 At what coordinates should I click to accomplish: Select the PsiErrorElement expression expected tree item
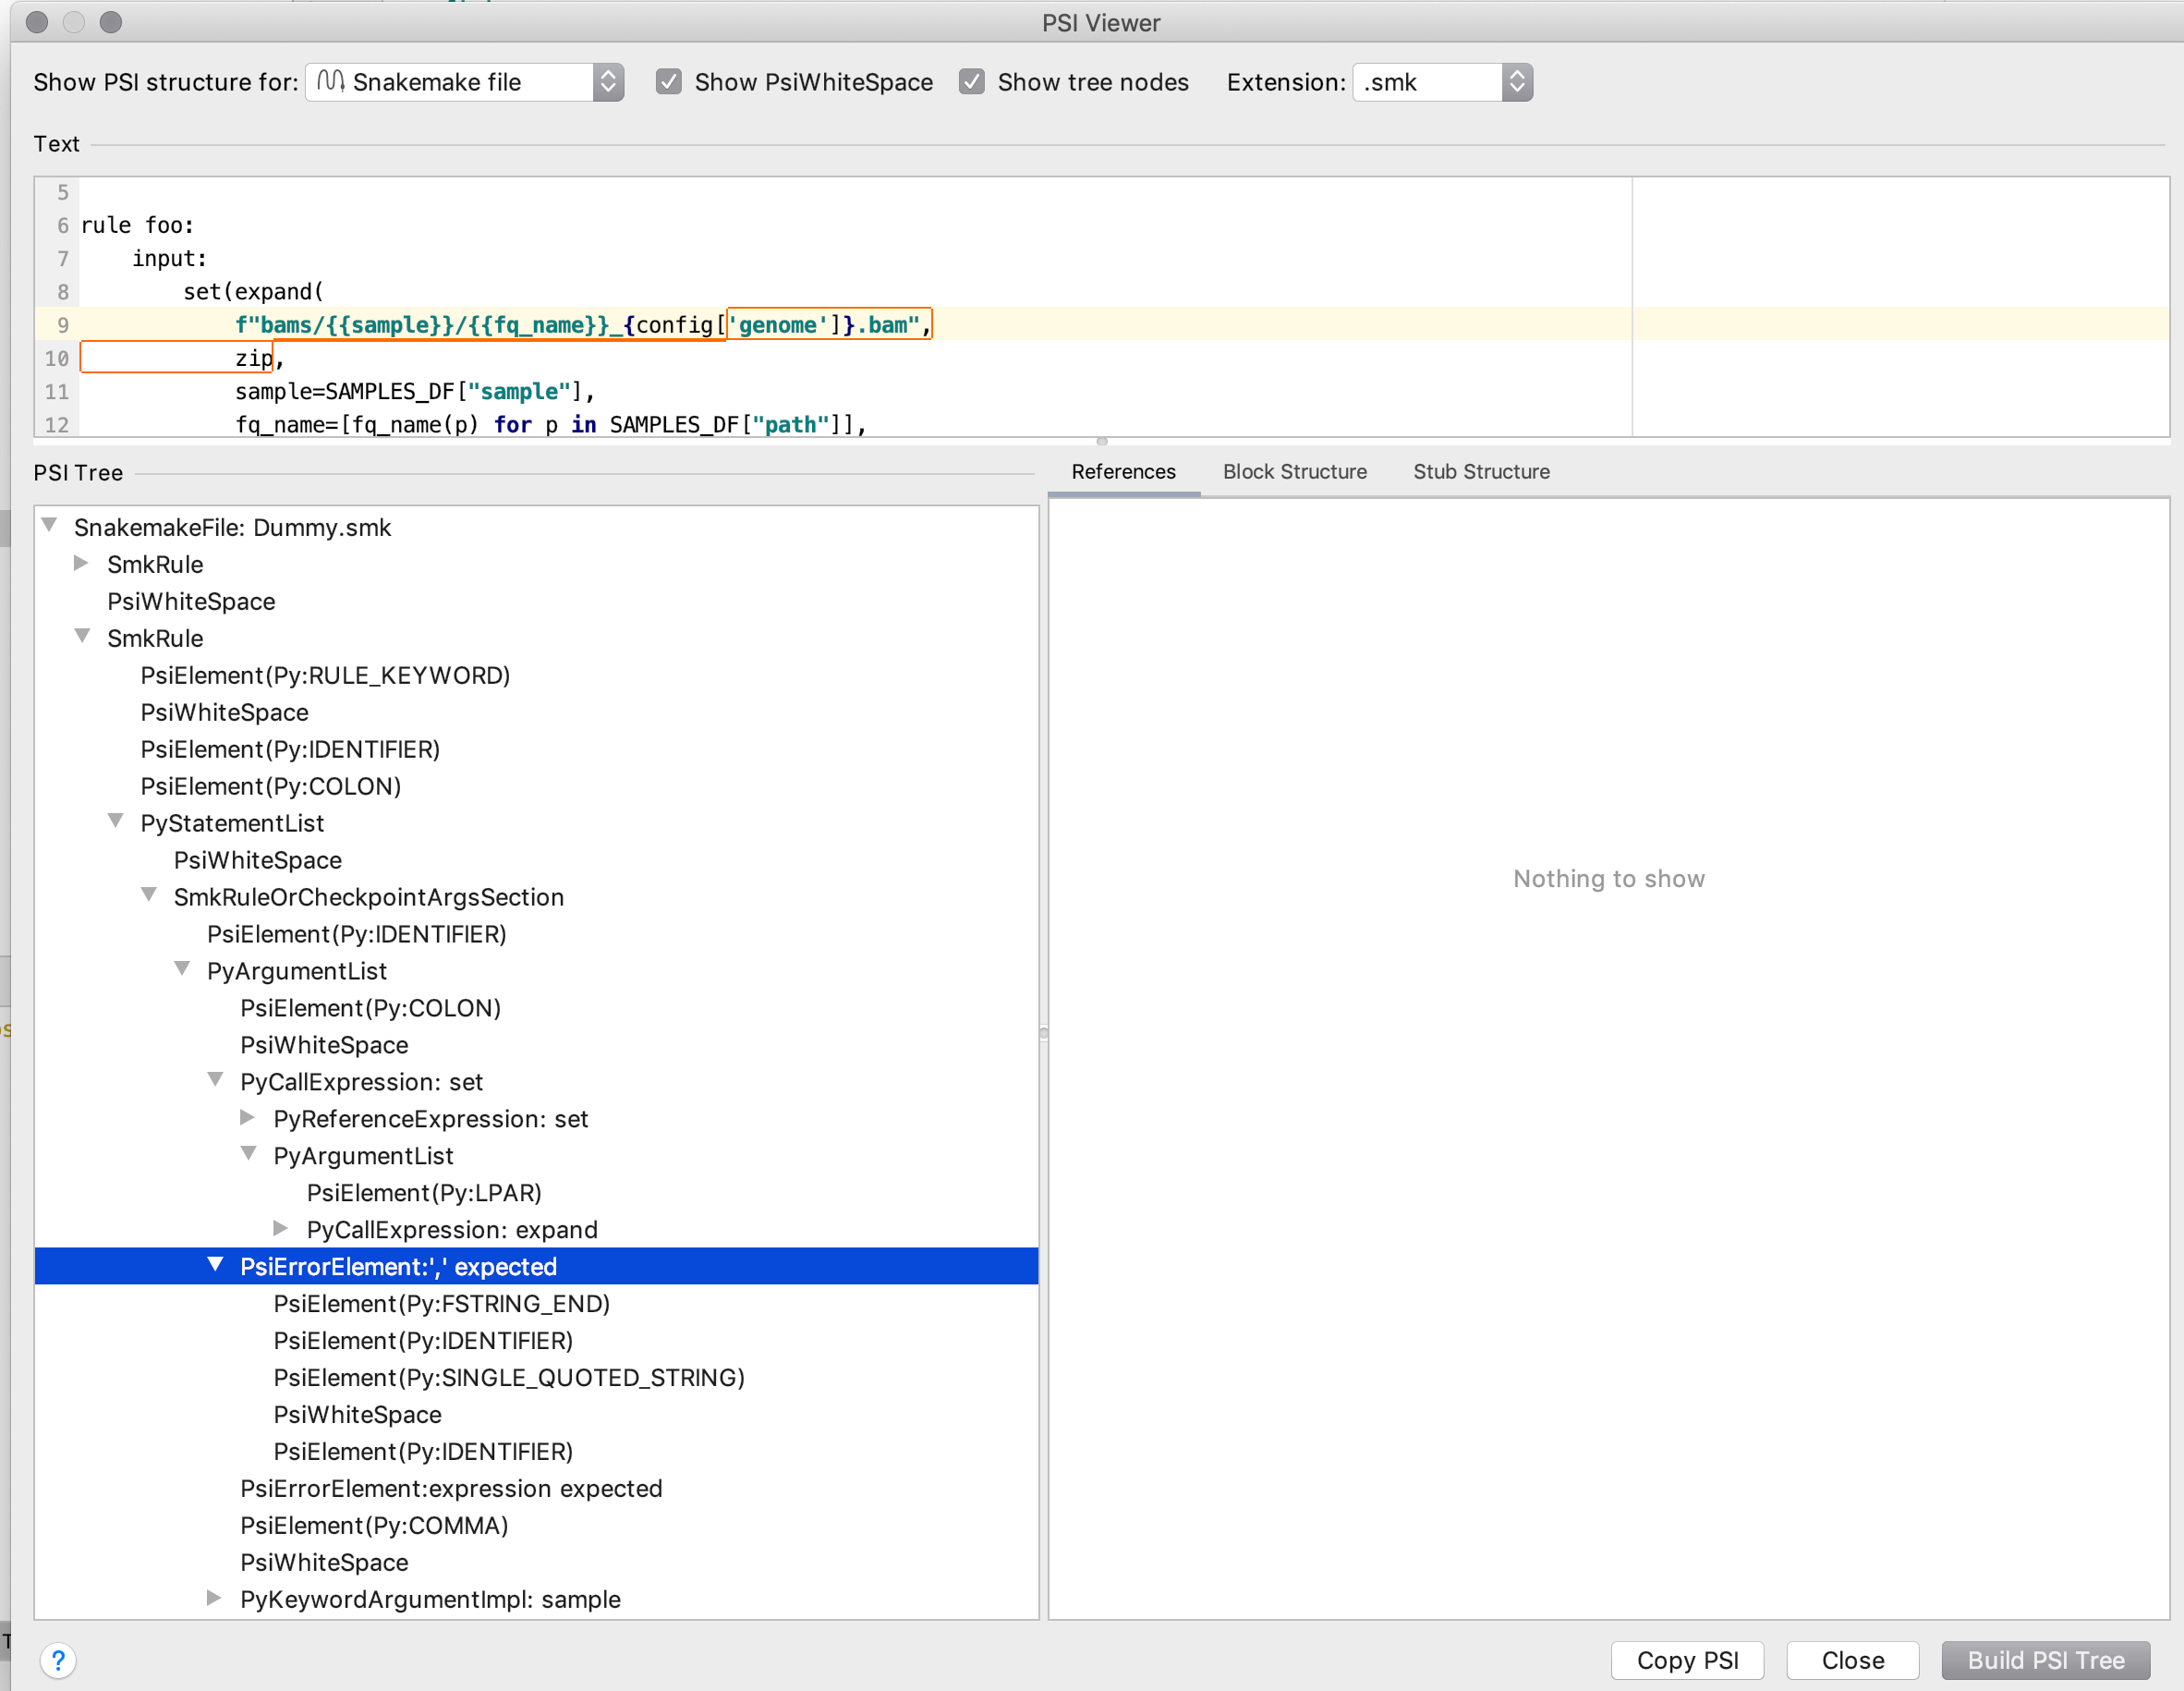451,1488
